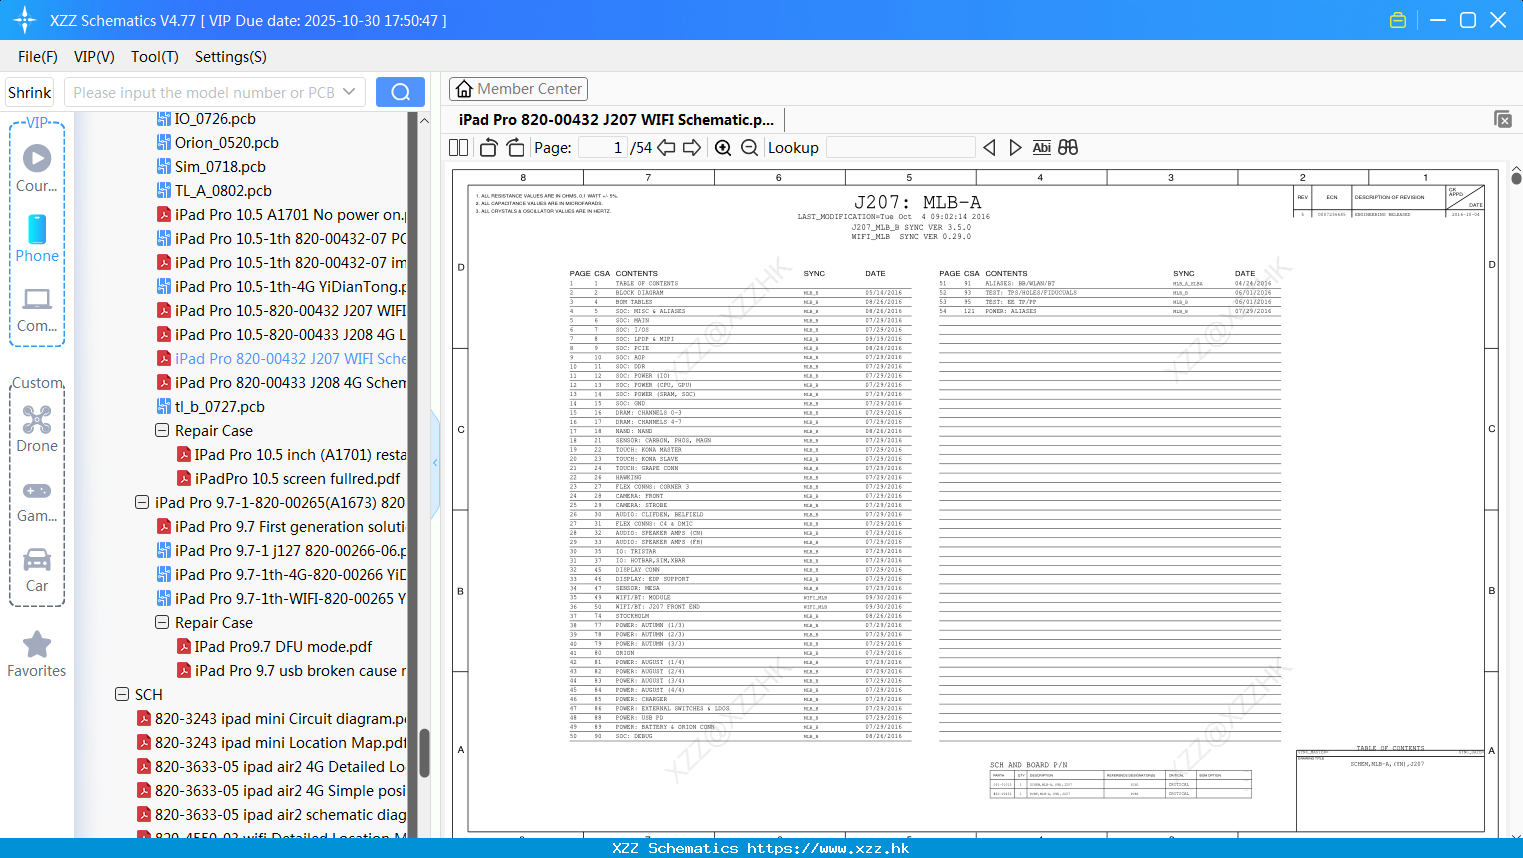Open 820-3243 ipad mini Circuit diagram PDF
This screenshot has width=1523, height=858.
pos(271,719)
